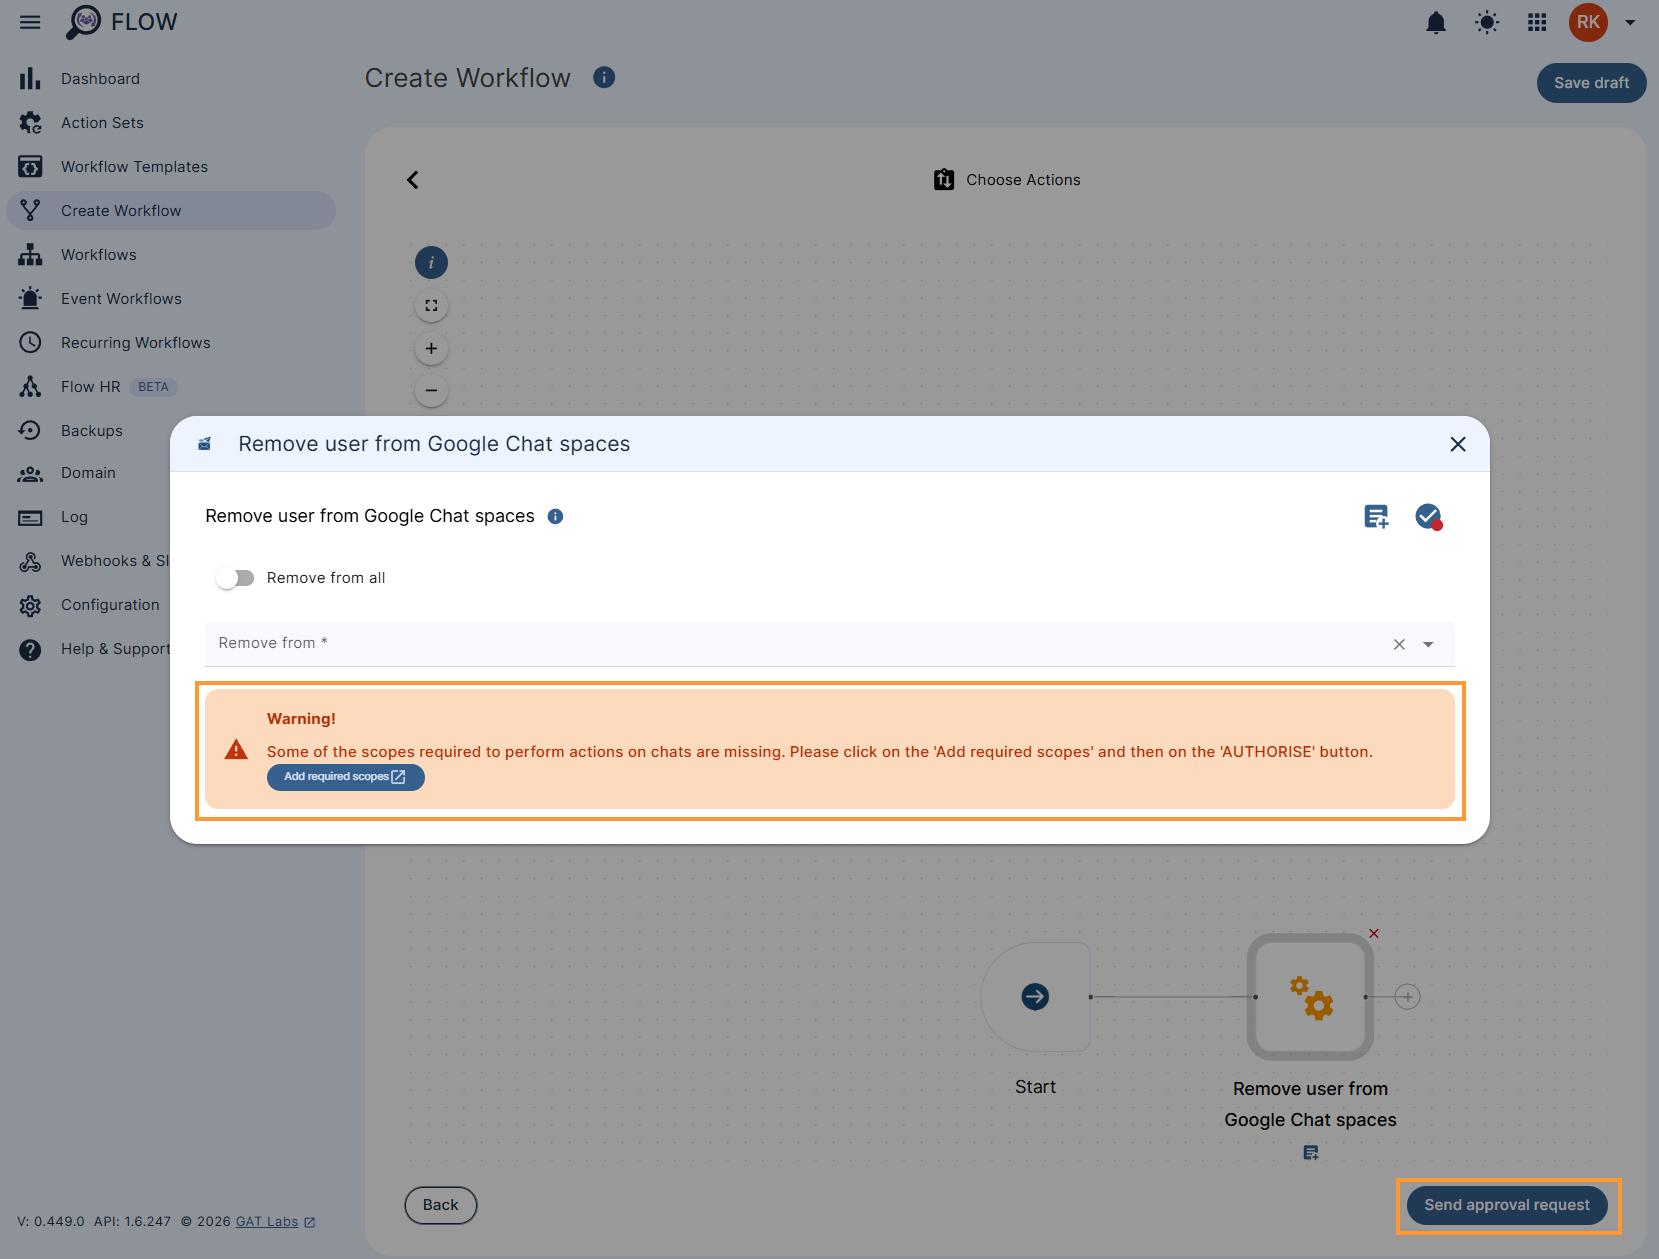Open Action Sets page
The height and width of the screenshot is (1259, 1659).
pyautogui.click(x=171, y=123)
